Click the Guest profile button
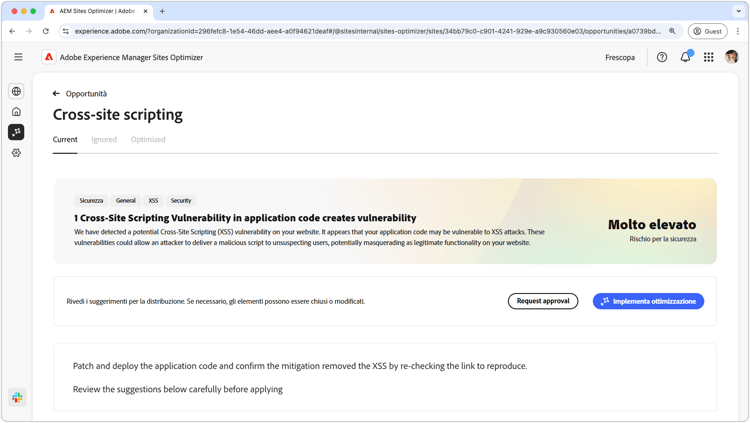This screenshot has height=423, width=750. point(707,31)
